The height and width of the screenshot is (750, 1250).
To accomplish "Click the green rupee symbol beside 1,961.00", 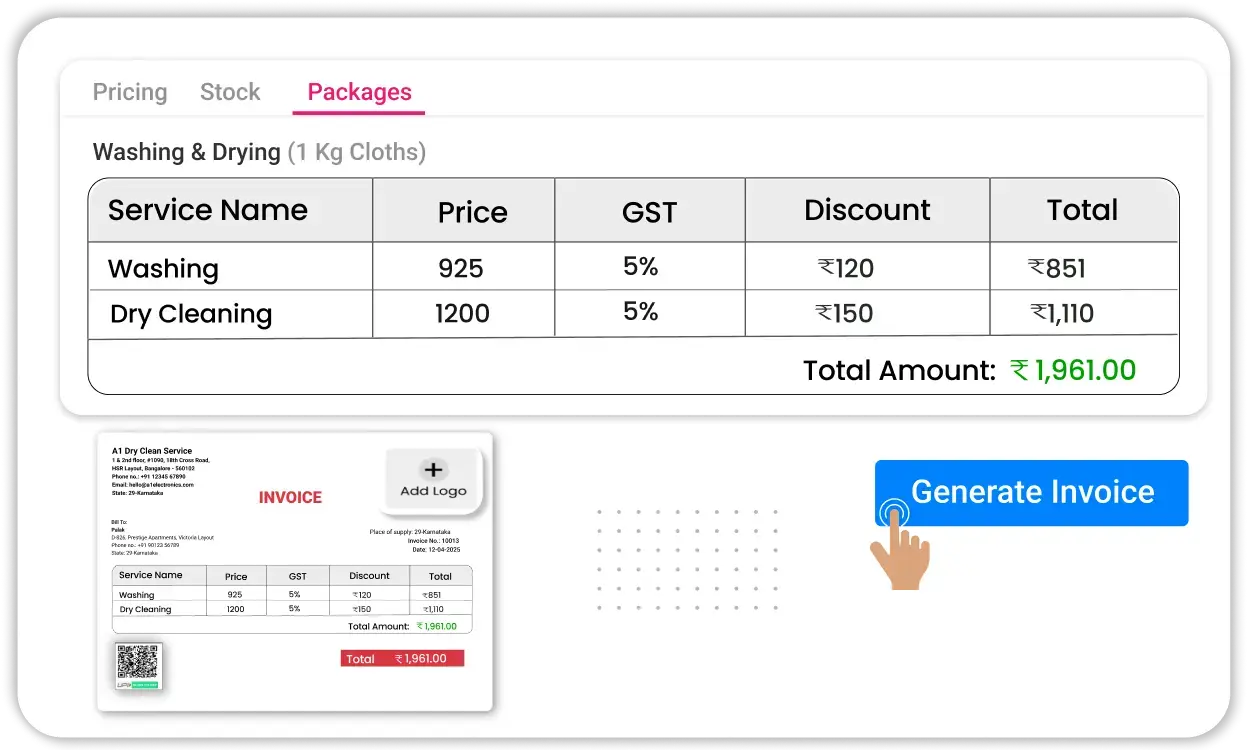I will pyautogui.click(x=1019, y=371).
